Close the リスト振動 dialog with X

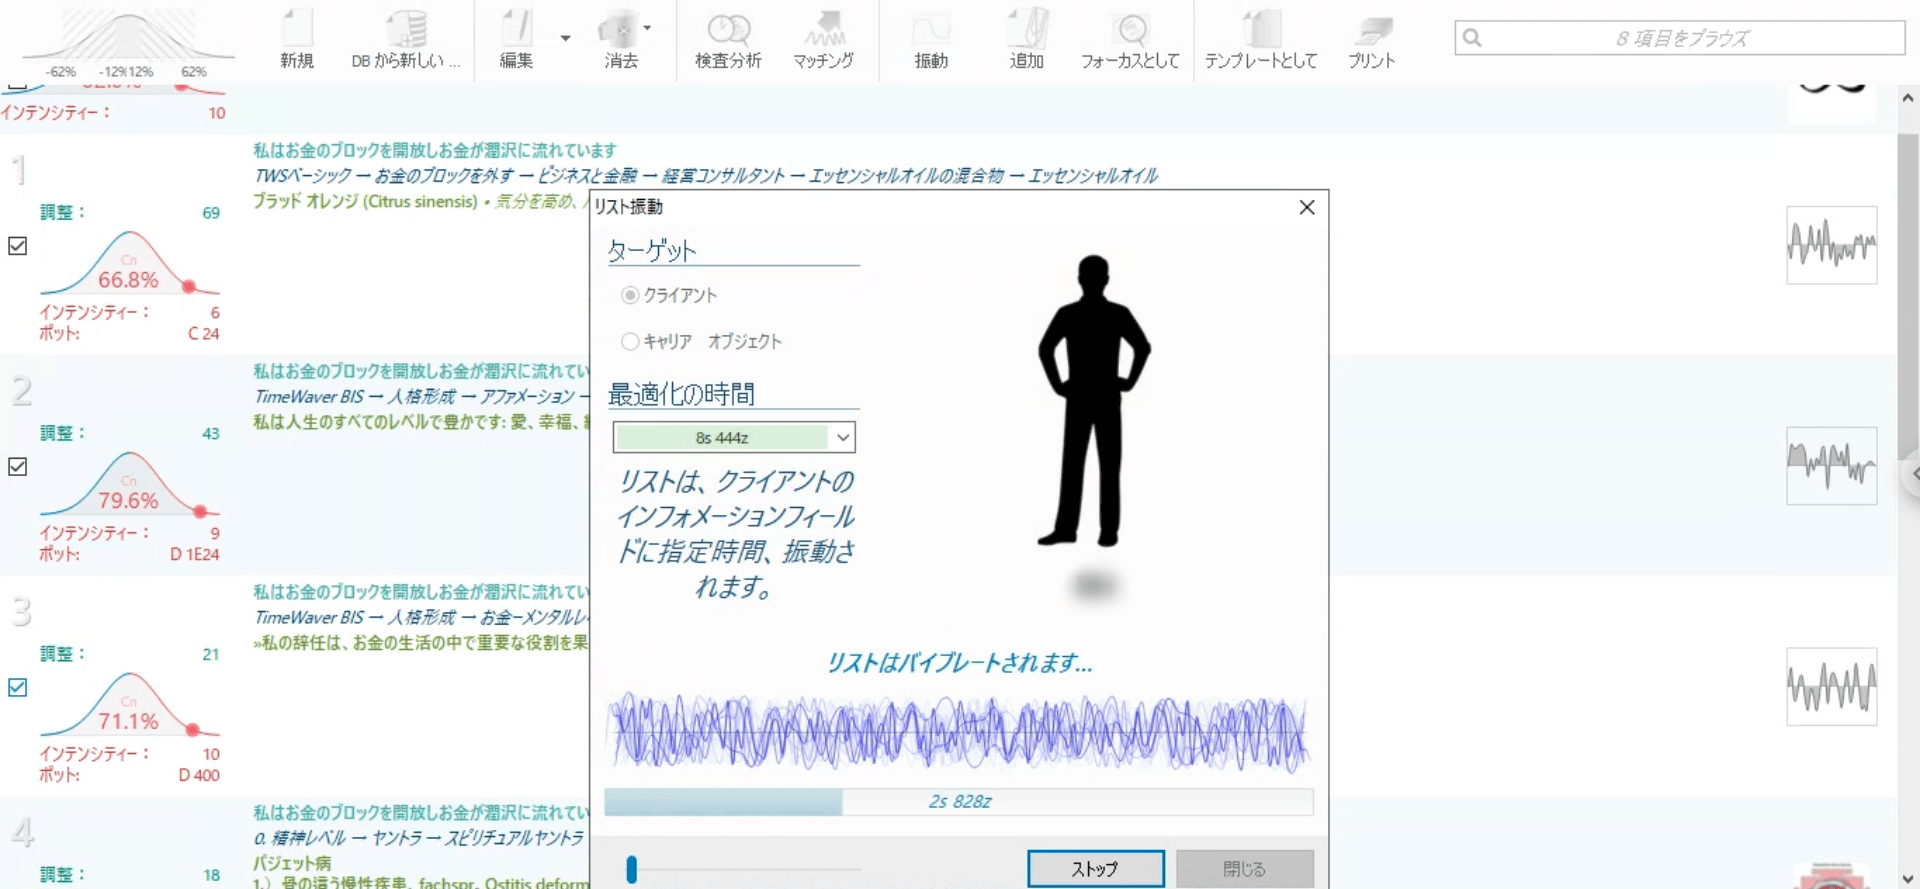pyautogui.click(x=1306, y=207)
